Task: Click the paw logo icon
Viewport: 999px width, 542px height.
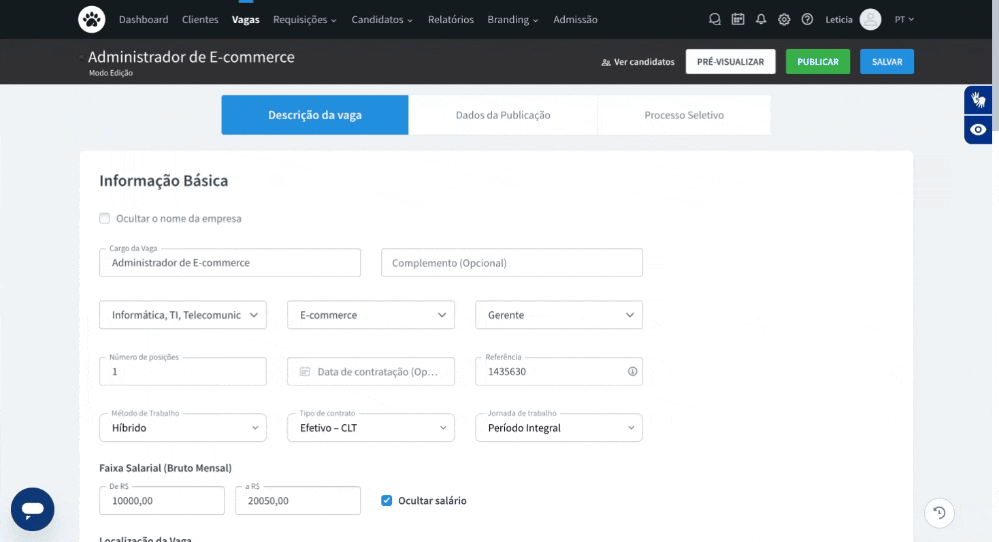Action: [91, 19]
